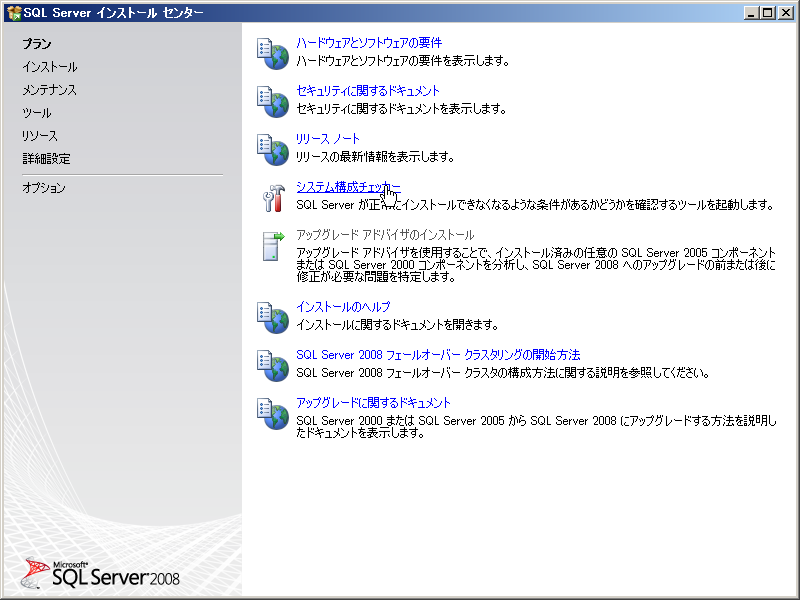Launch the システム構成チェッカー link

pos(348,187)
